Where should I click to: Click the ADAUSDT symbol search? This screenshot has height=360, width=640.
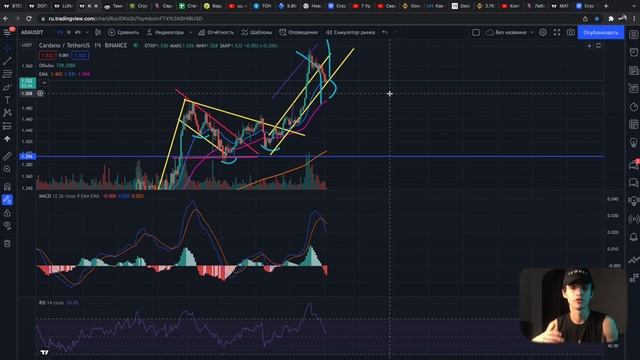click(32, 32)
